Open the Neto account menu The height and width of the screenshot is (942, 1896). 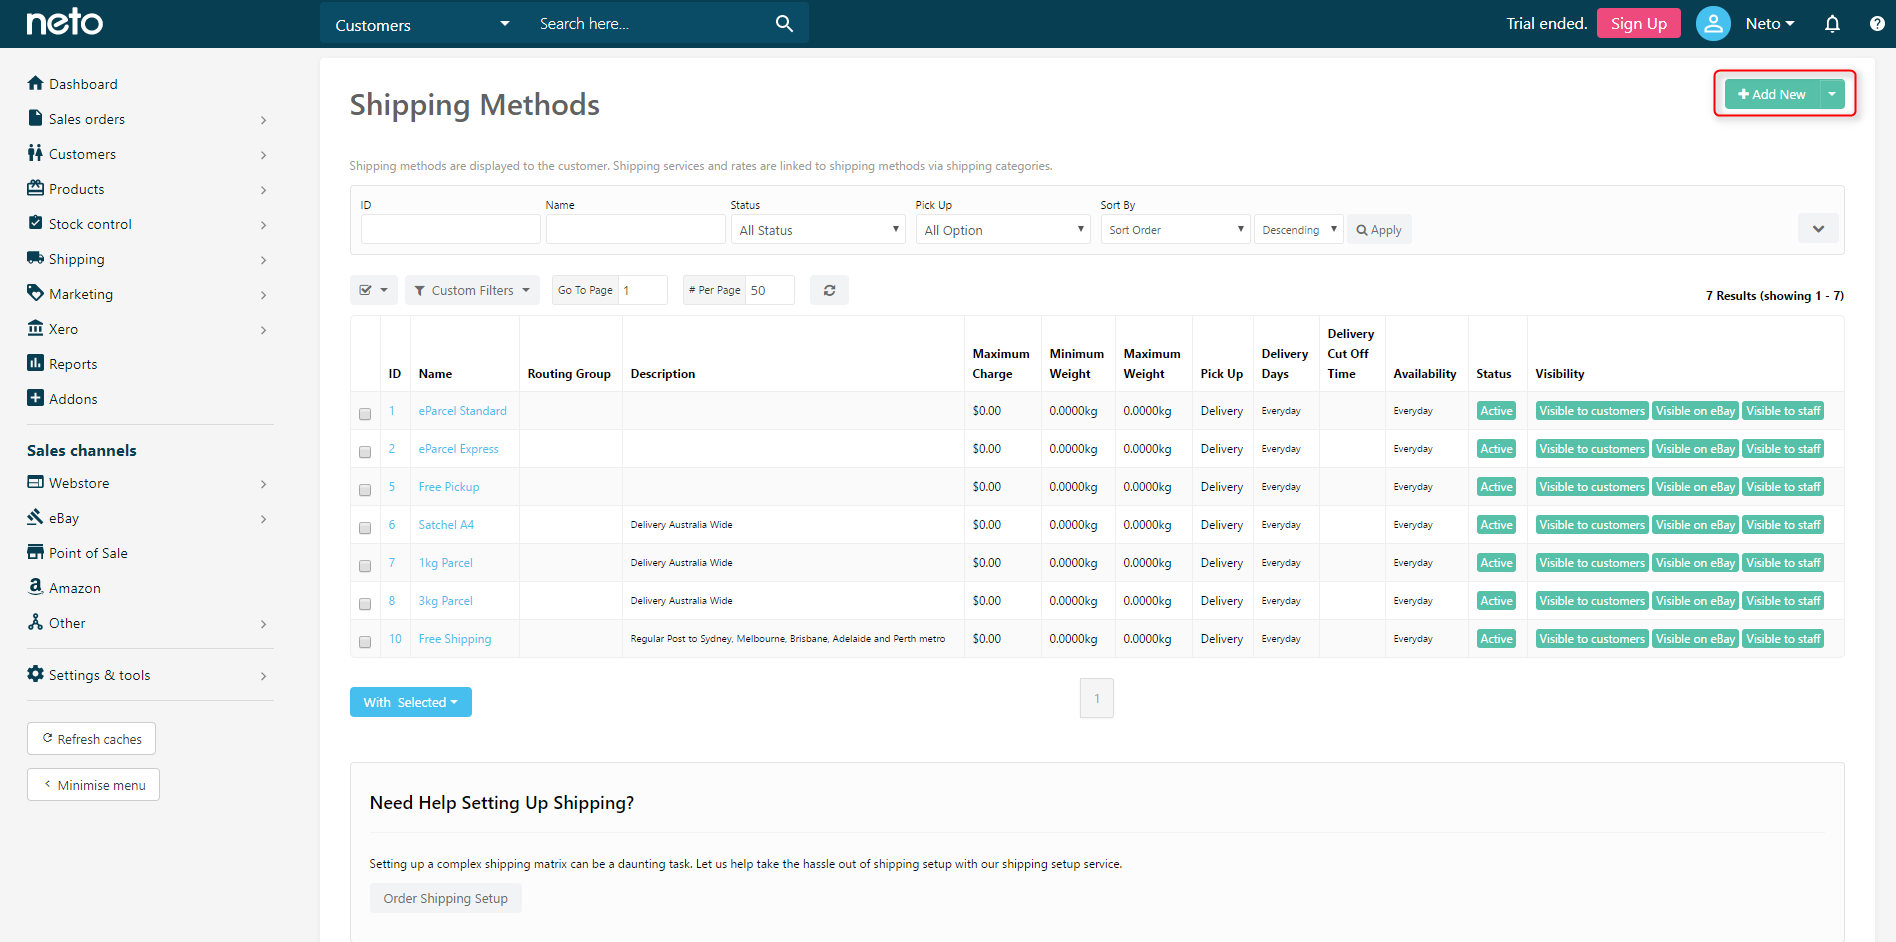click(x=1770, y=23)
